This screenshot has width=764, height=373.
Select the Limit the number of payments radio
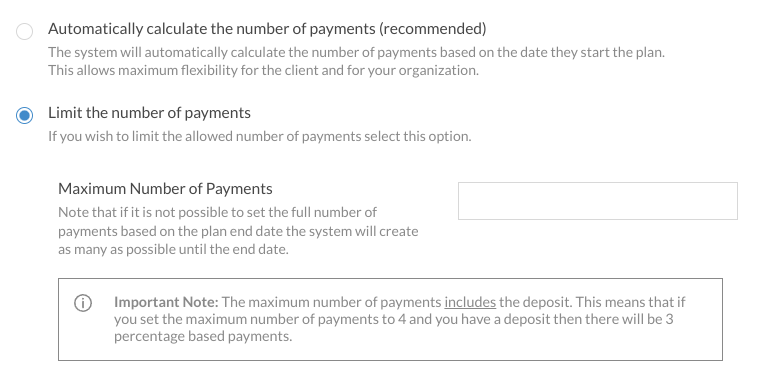24,115
